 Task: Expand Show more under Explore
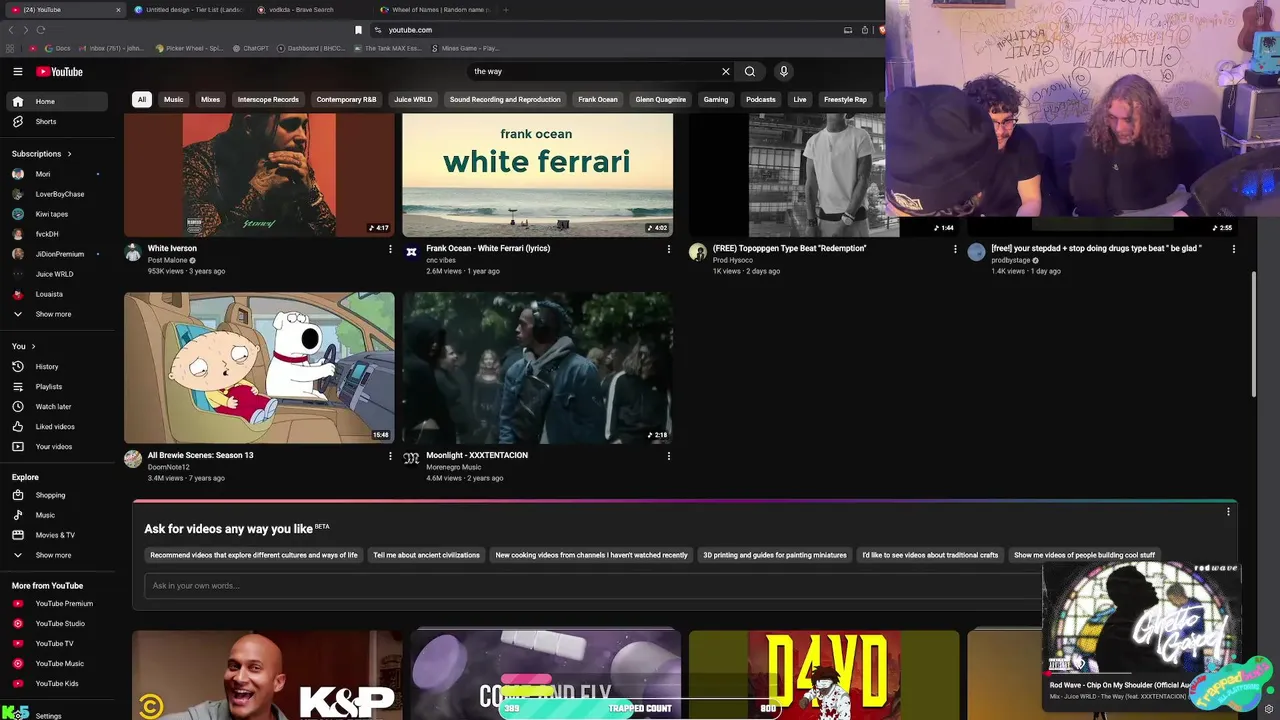click(58, 555)
